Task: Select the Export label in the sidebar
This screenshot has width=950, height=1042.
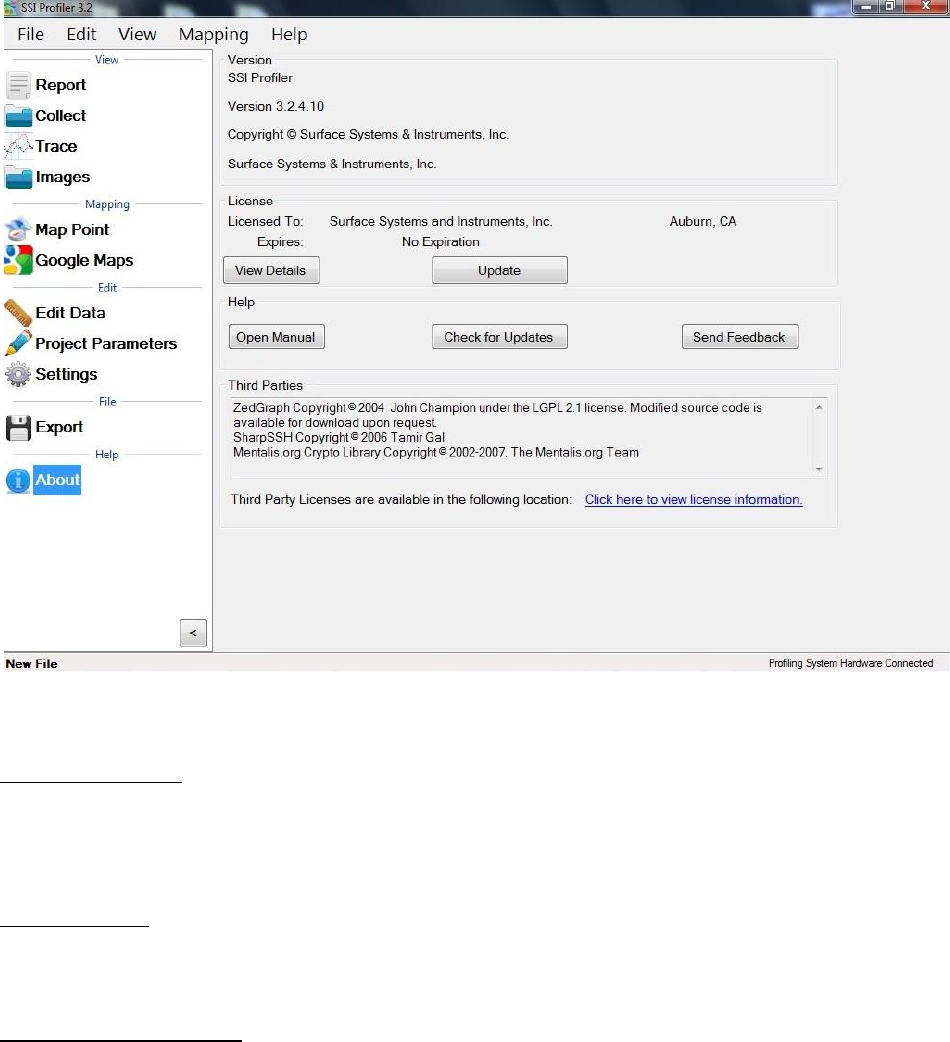Action: pyautogui.click(x=59, y=427)
